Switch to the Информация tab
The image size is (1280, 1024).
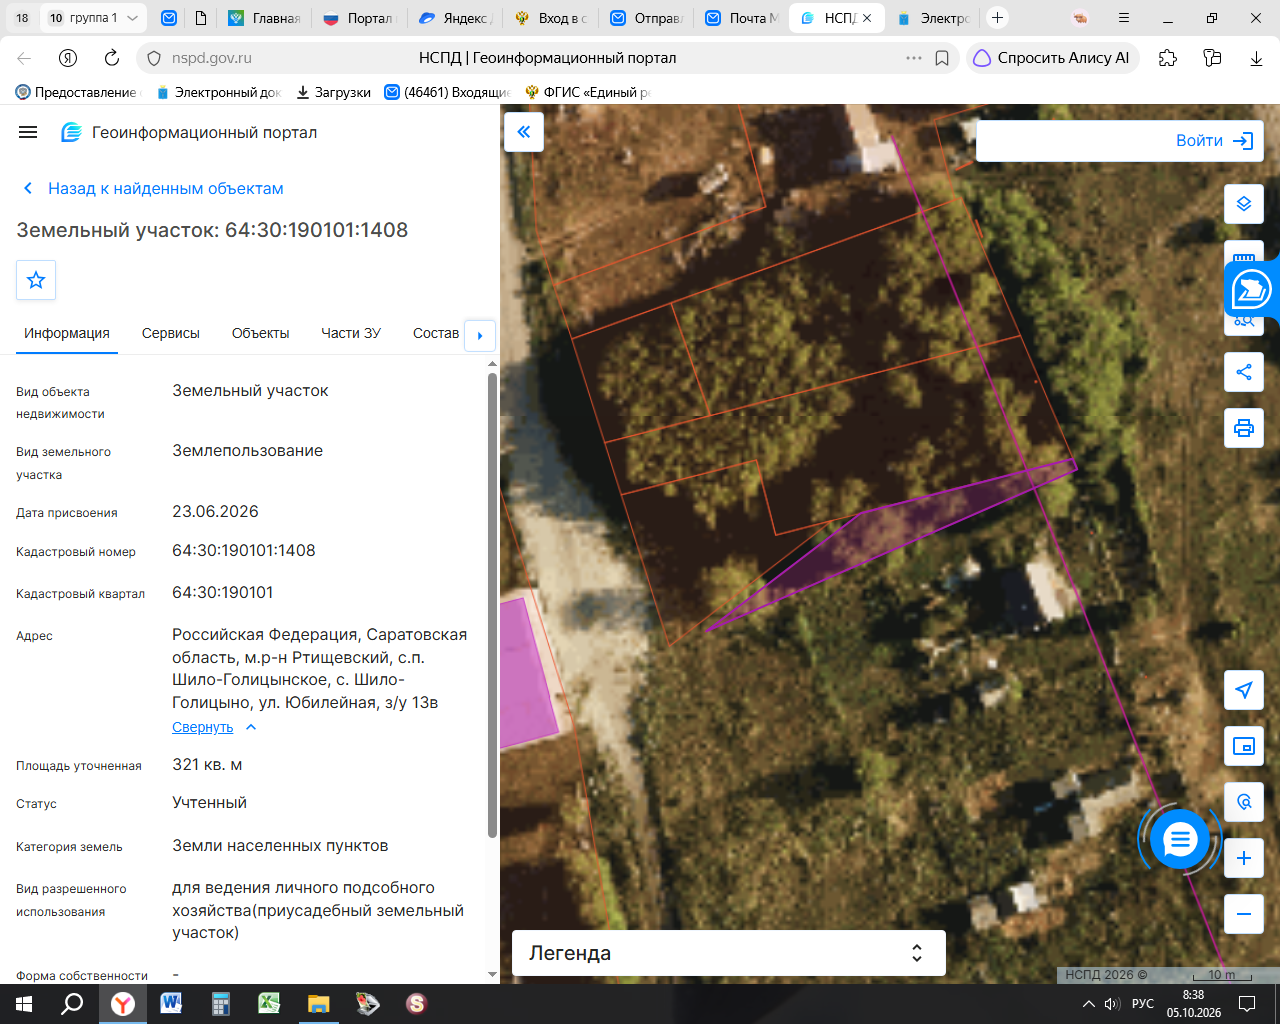tap(67, 334)
